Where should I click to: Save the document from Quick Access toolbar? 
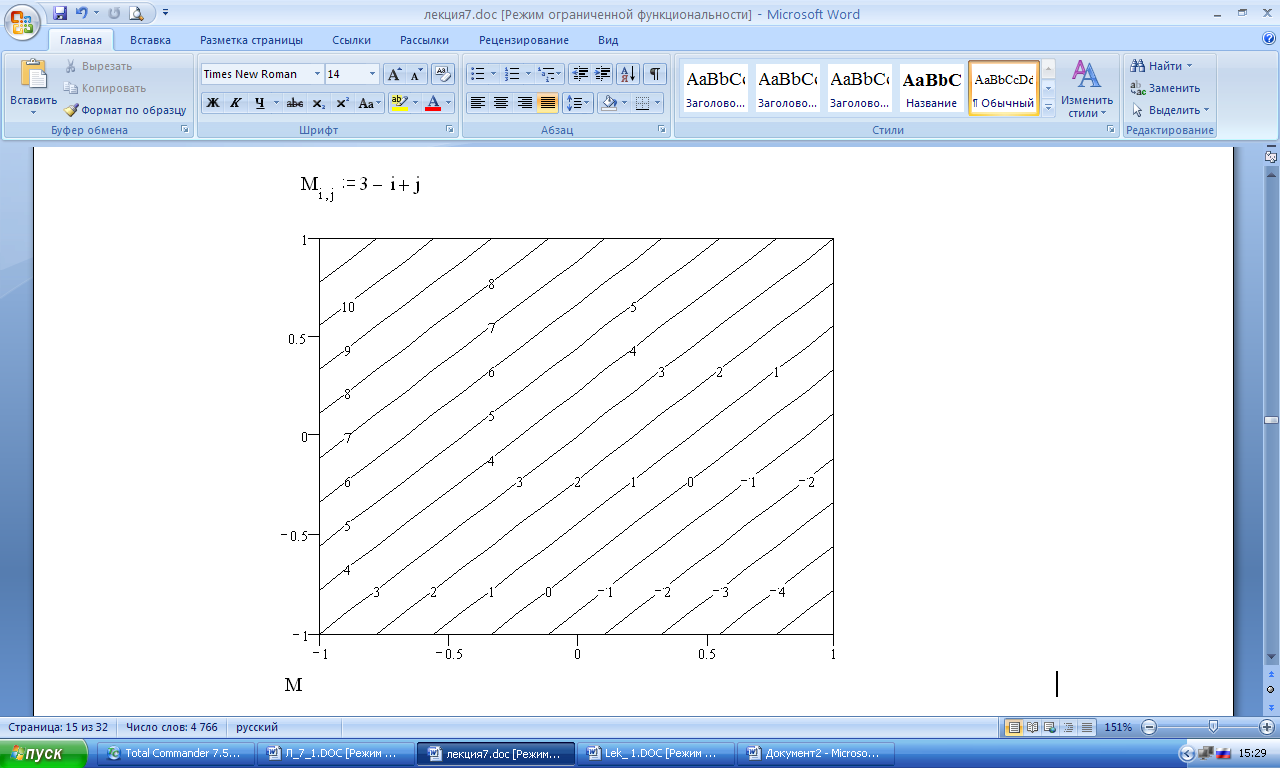point(60,14)
